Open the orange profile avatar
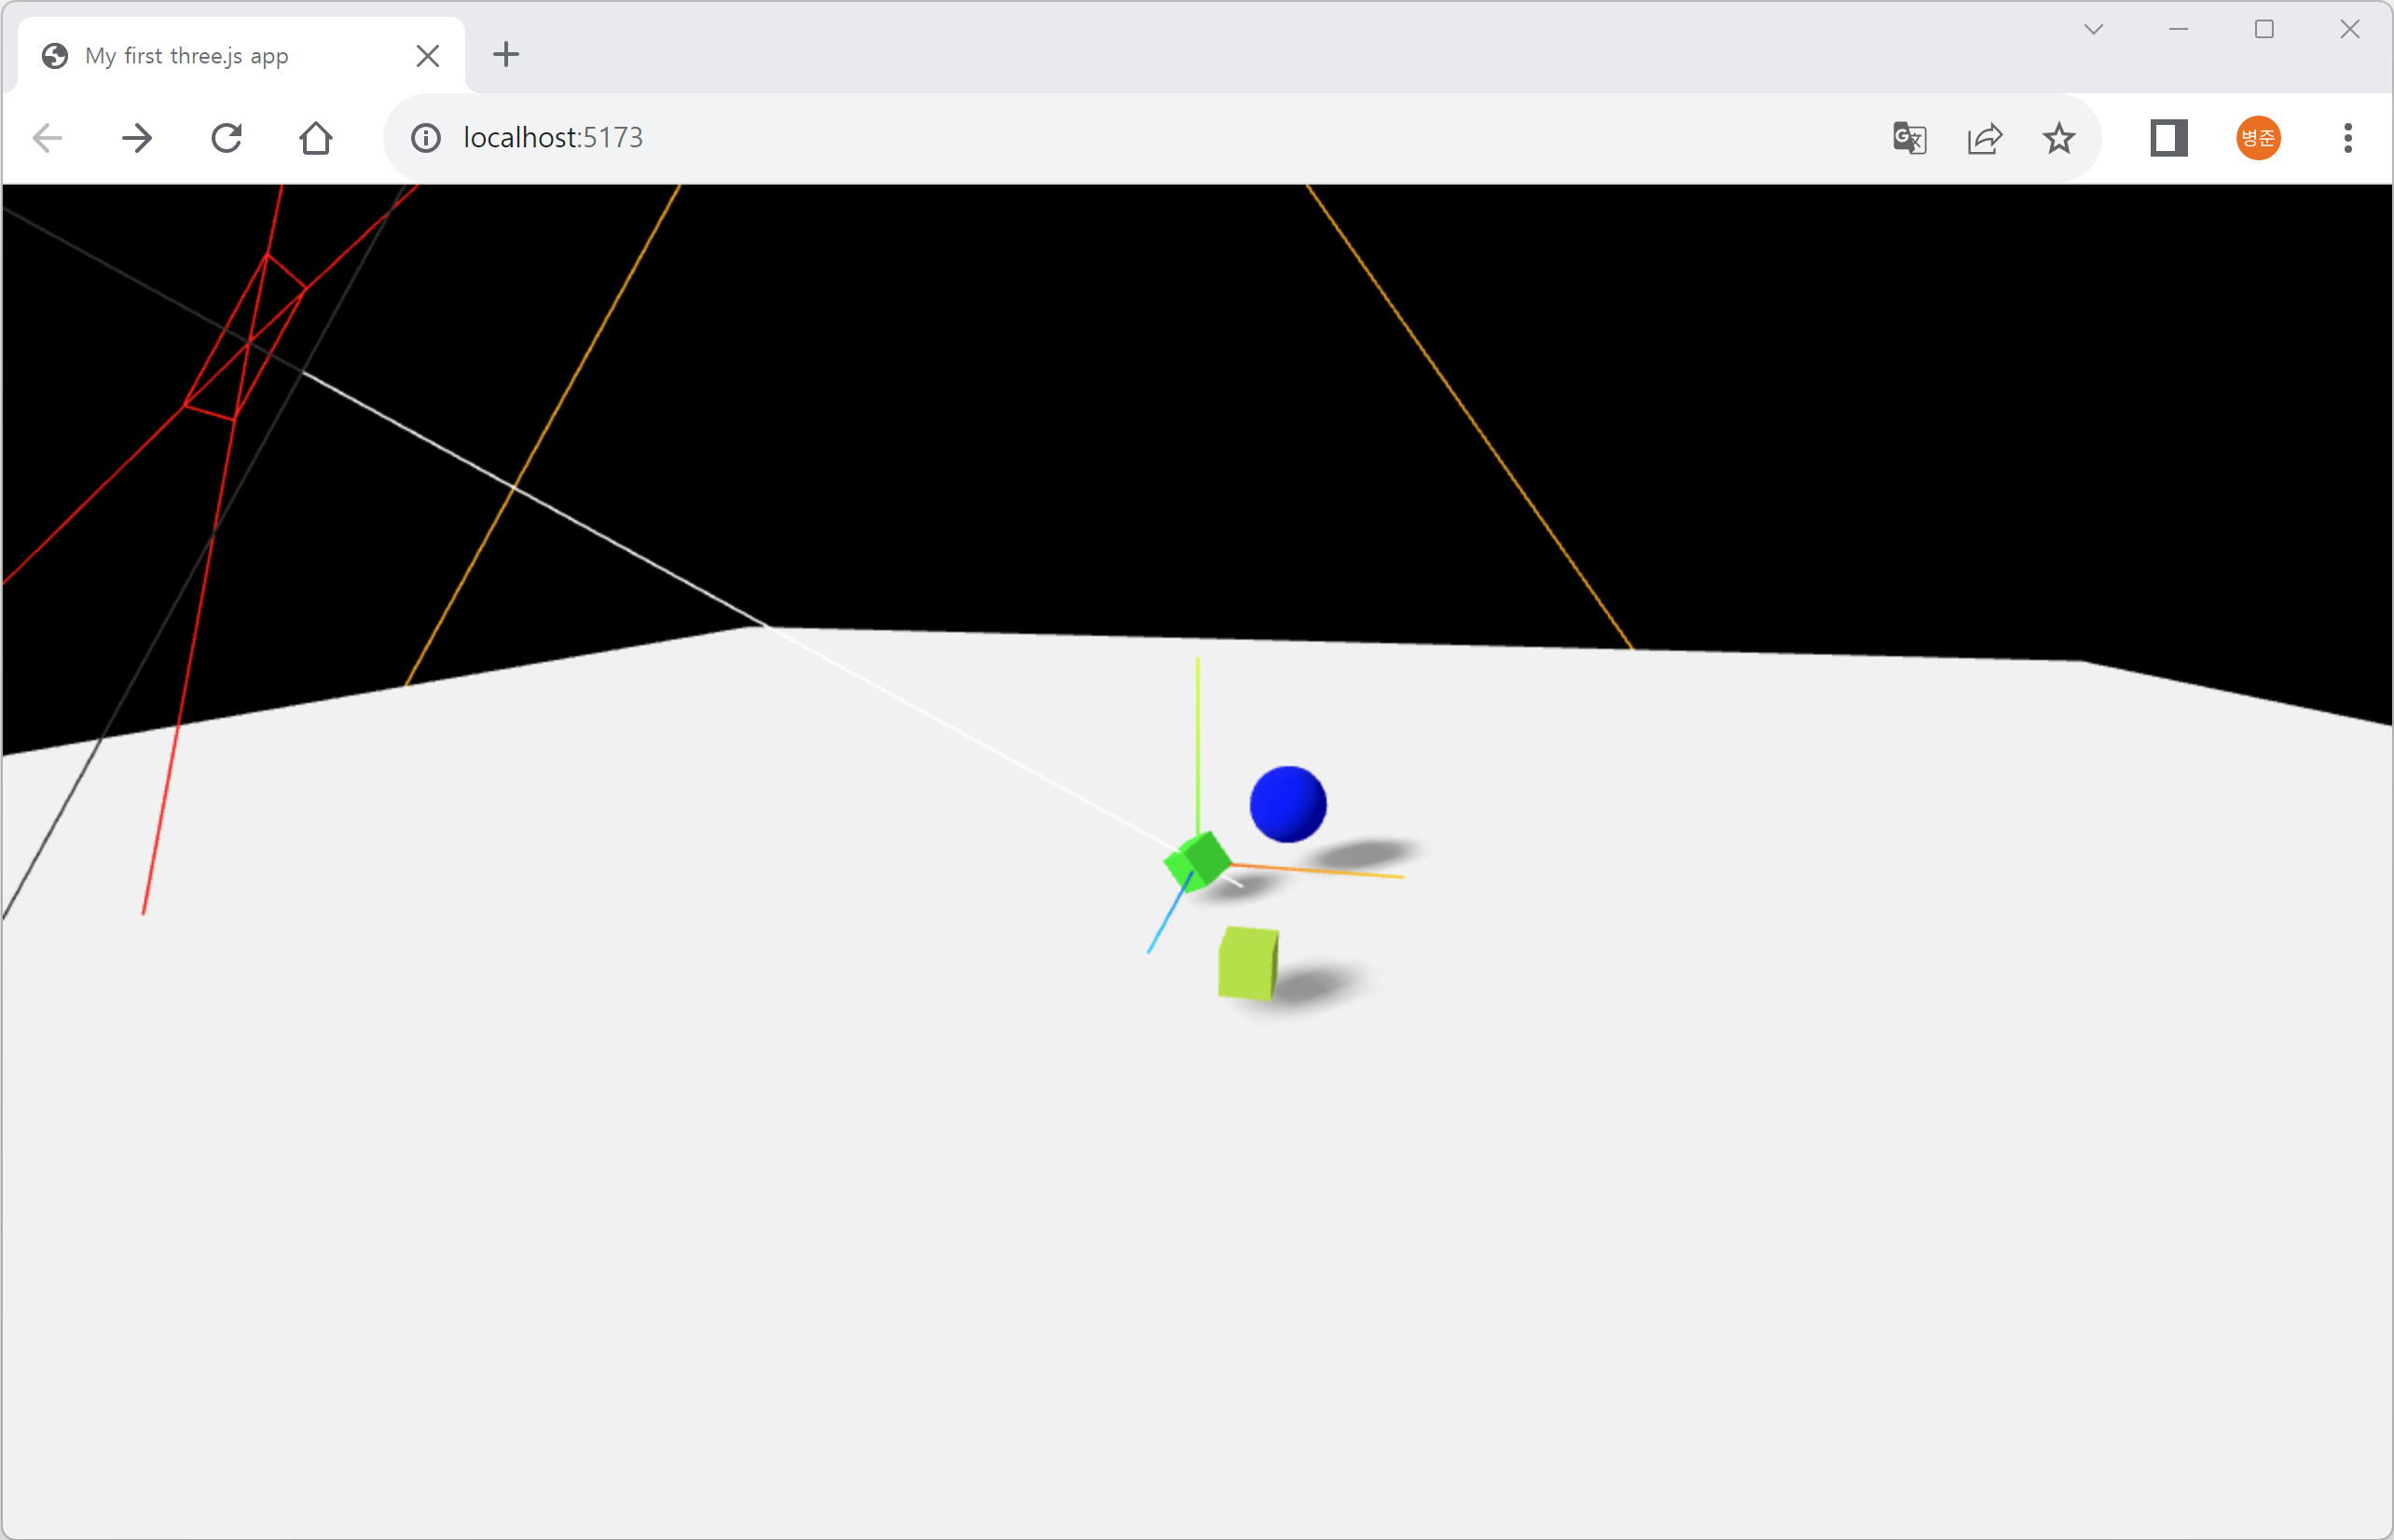2394x1540 pixels. coord(2258,138)
